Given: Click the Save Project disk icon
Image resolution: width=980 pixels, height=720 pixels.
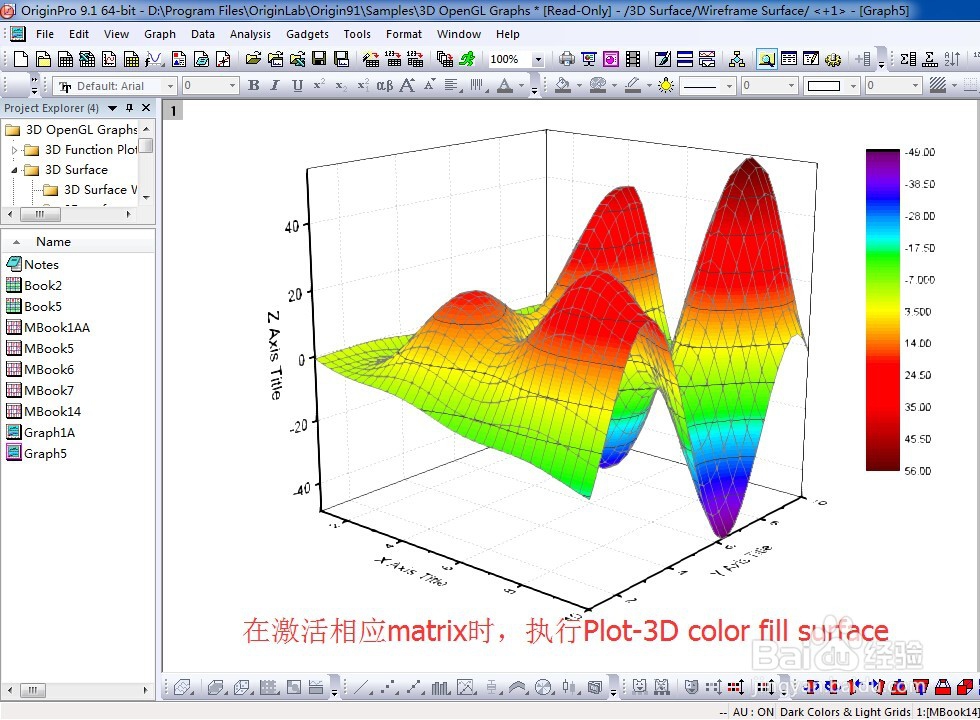Looking at the screenshot, I should pos(319,59).
